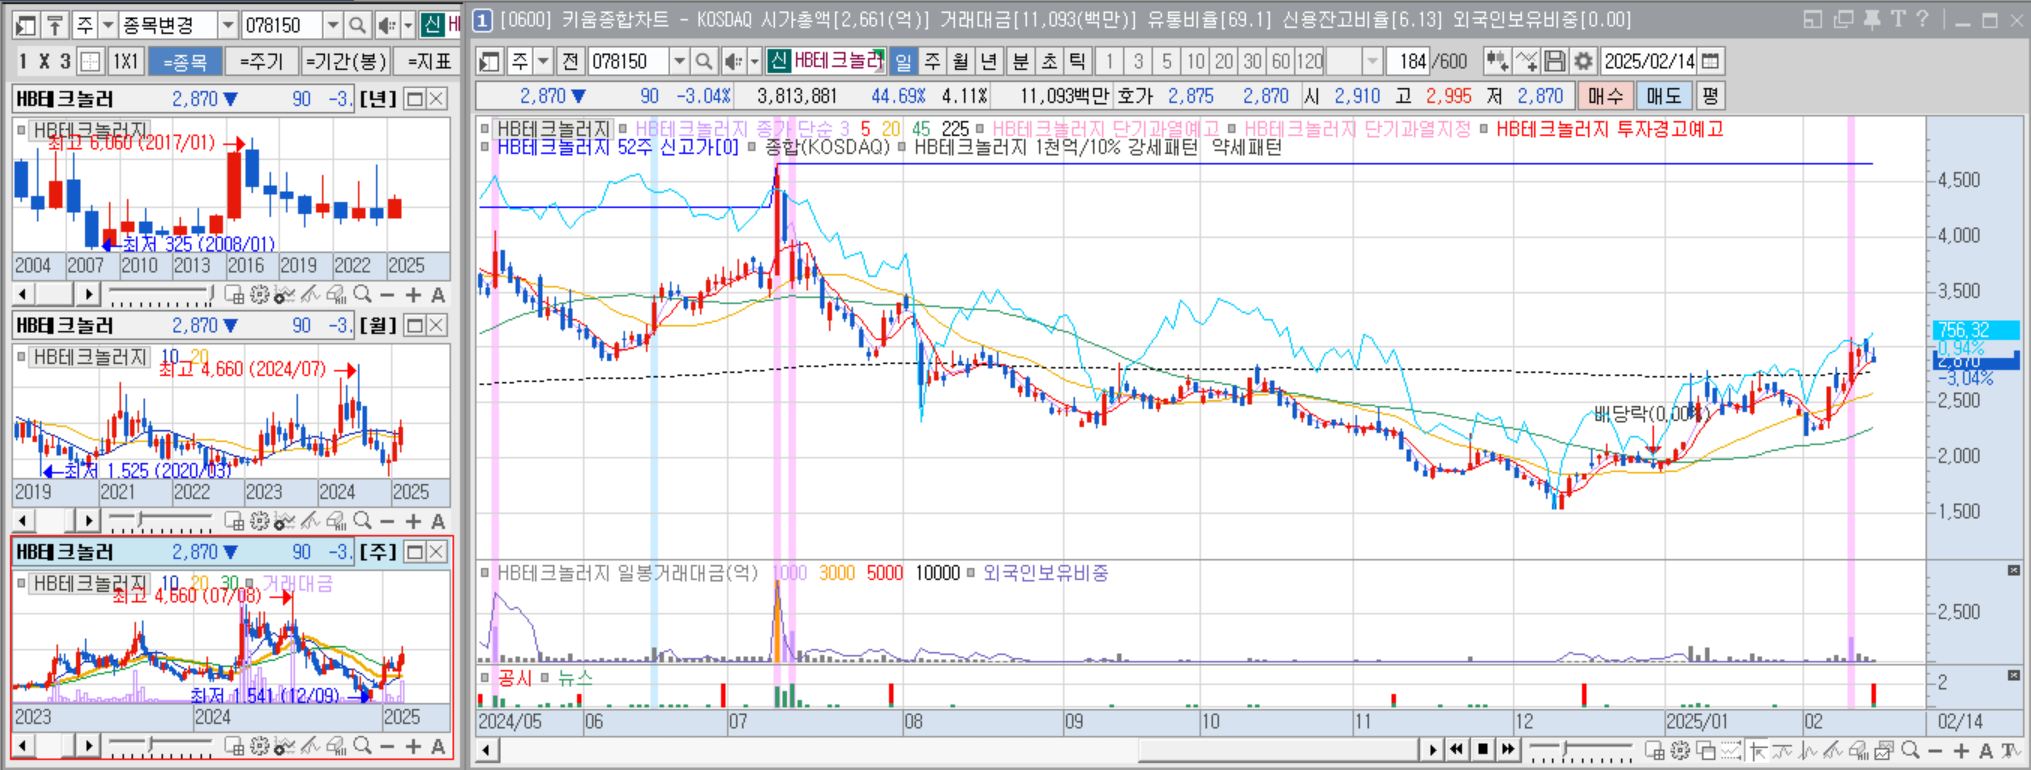The width and height of the screenshot is (2031, 770).
Task: Maximize the yearly [년] mini chart pane
Action: (x=414, y=99)
